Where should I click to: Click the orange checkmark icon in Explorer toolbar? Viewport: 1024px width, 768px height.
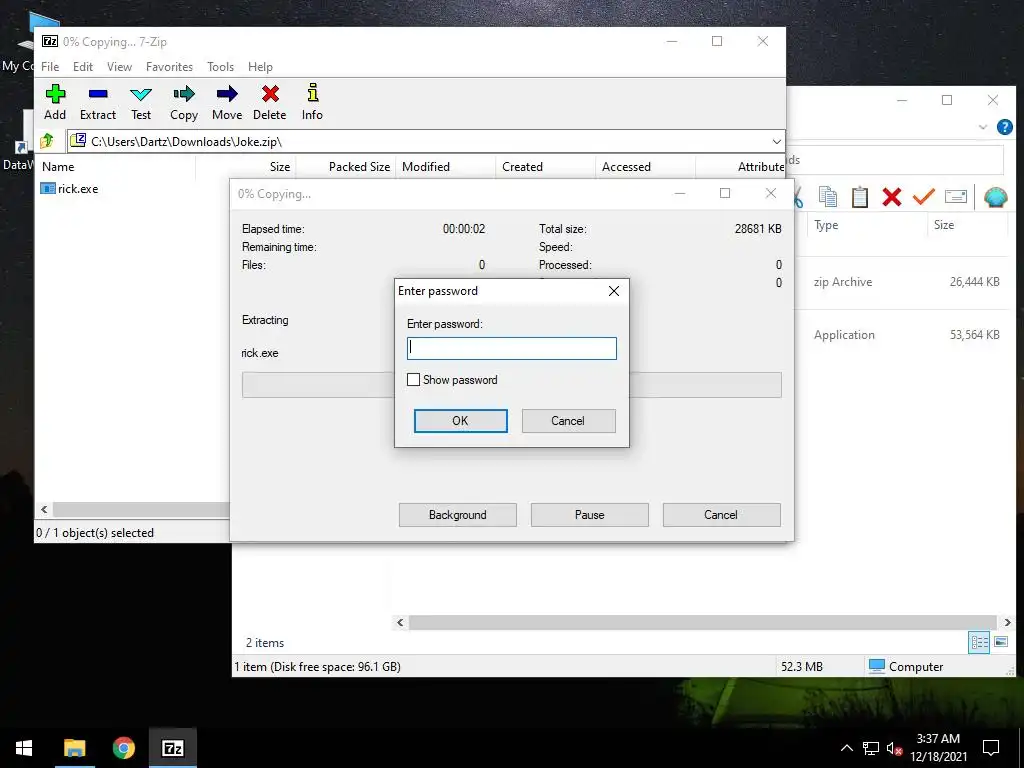pos(923,197)
